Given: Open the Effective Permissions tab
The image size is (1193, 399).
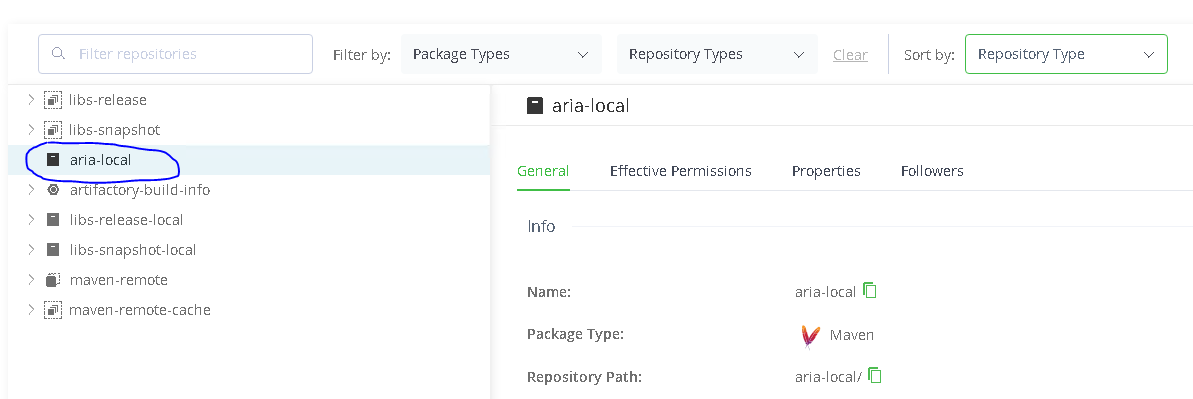Looking at the screenshot, I should (x=680, y=171).
